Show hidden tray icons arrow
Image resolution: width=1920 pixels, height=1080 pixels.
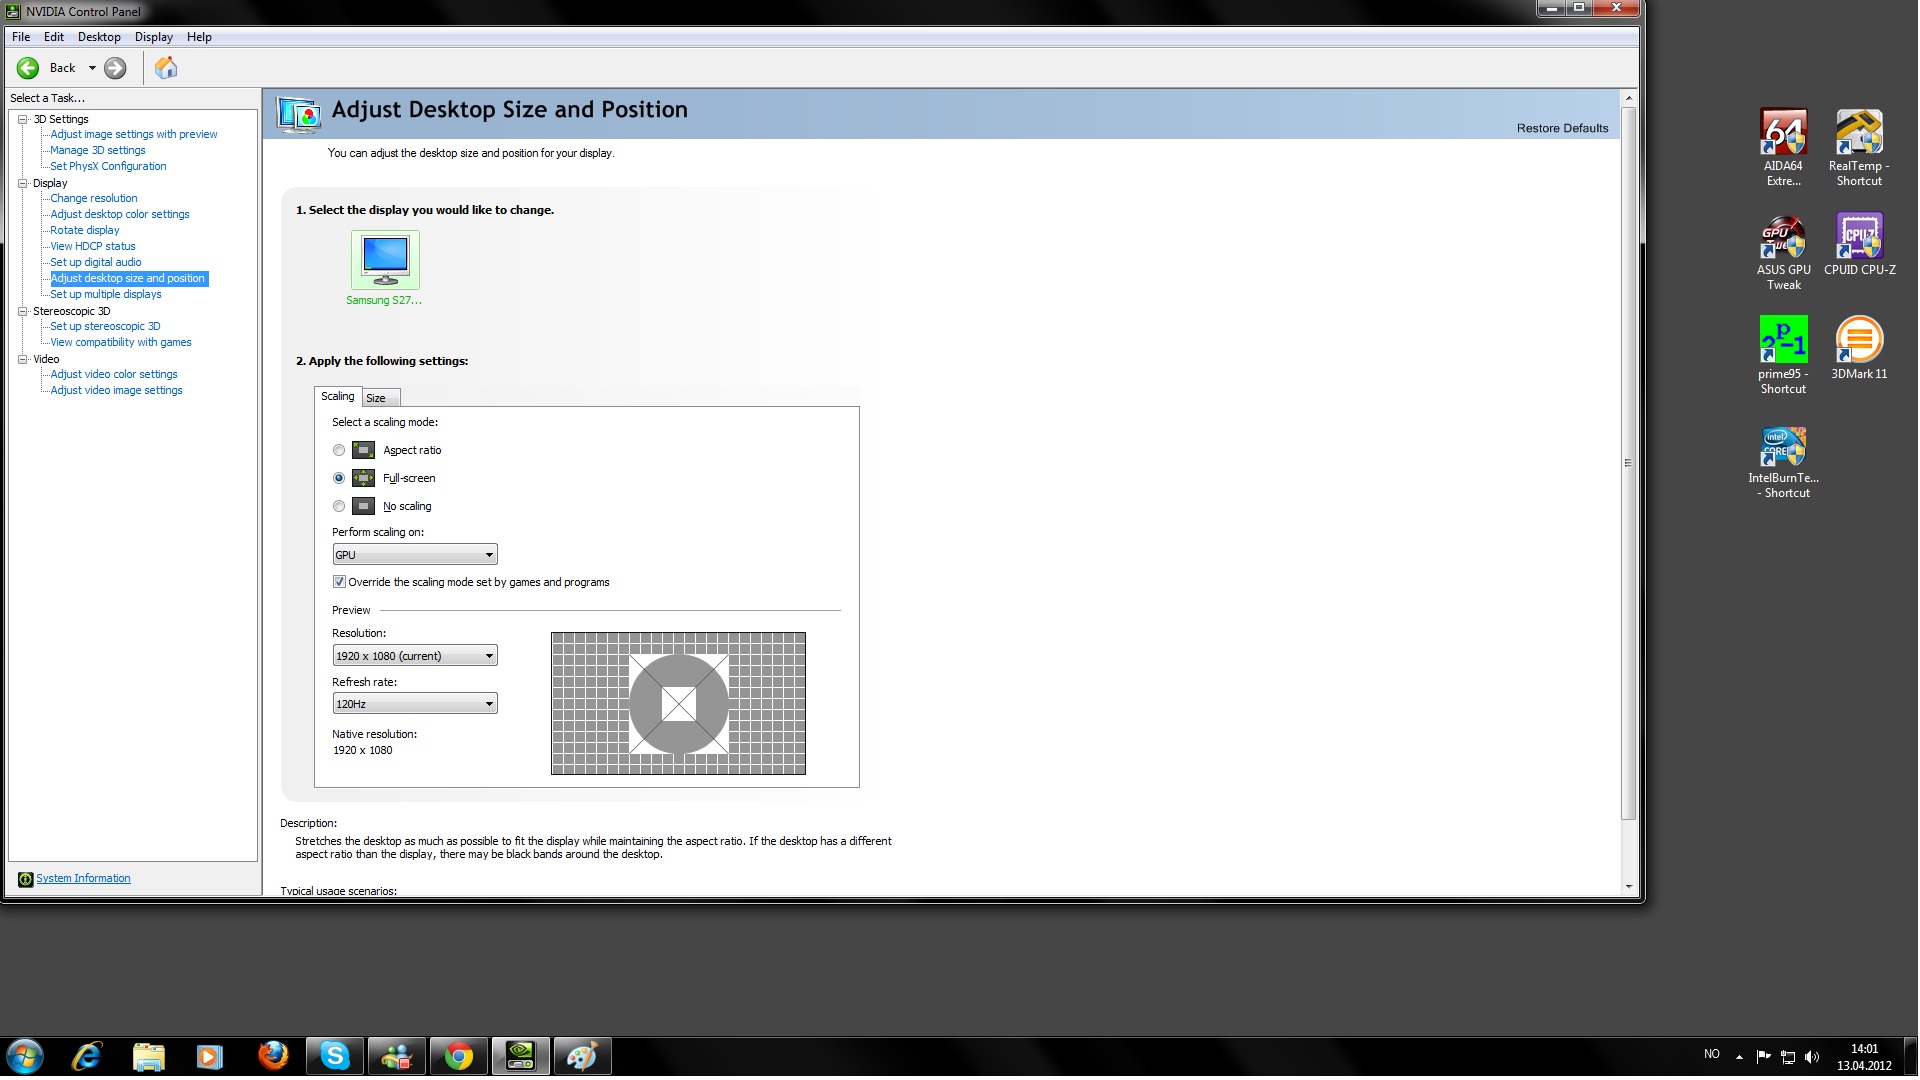(1739, 1057)
